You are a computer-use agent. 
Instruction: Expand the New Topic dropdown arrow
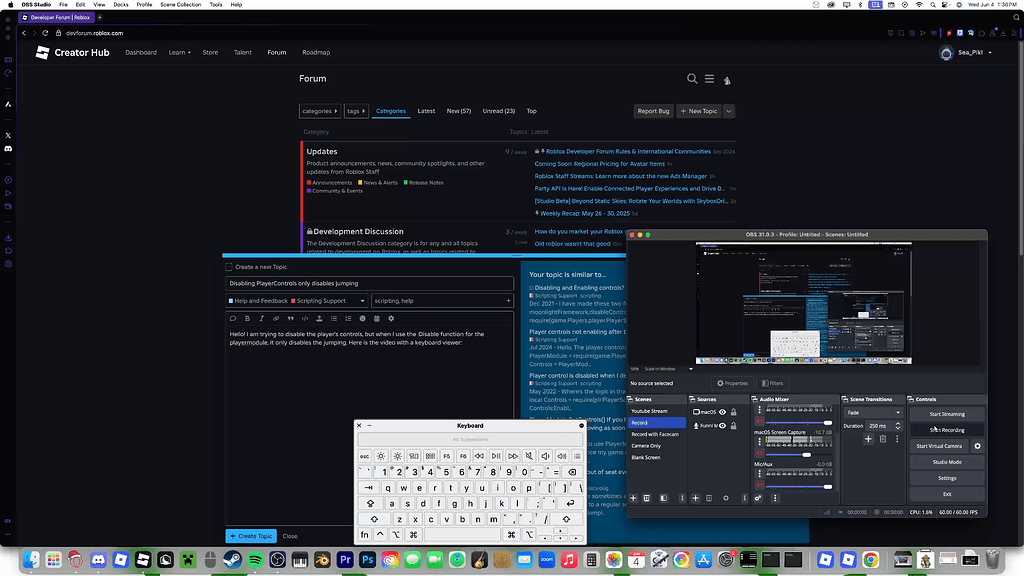point(729,111)
